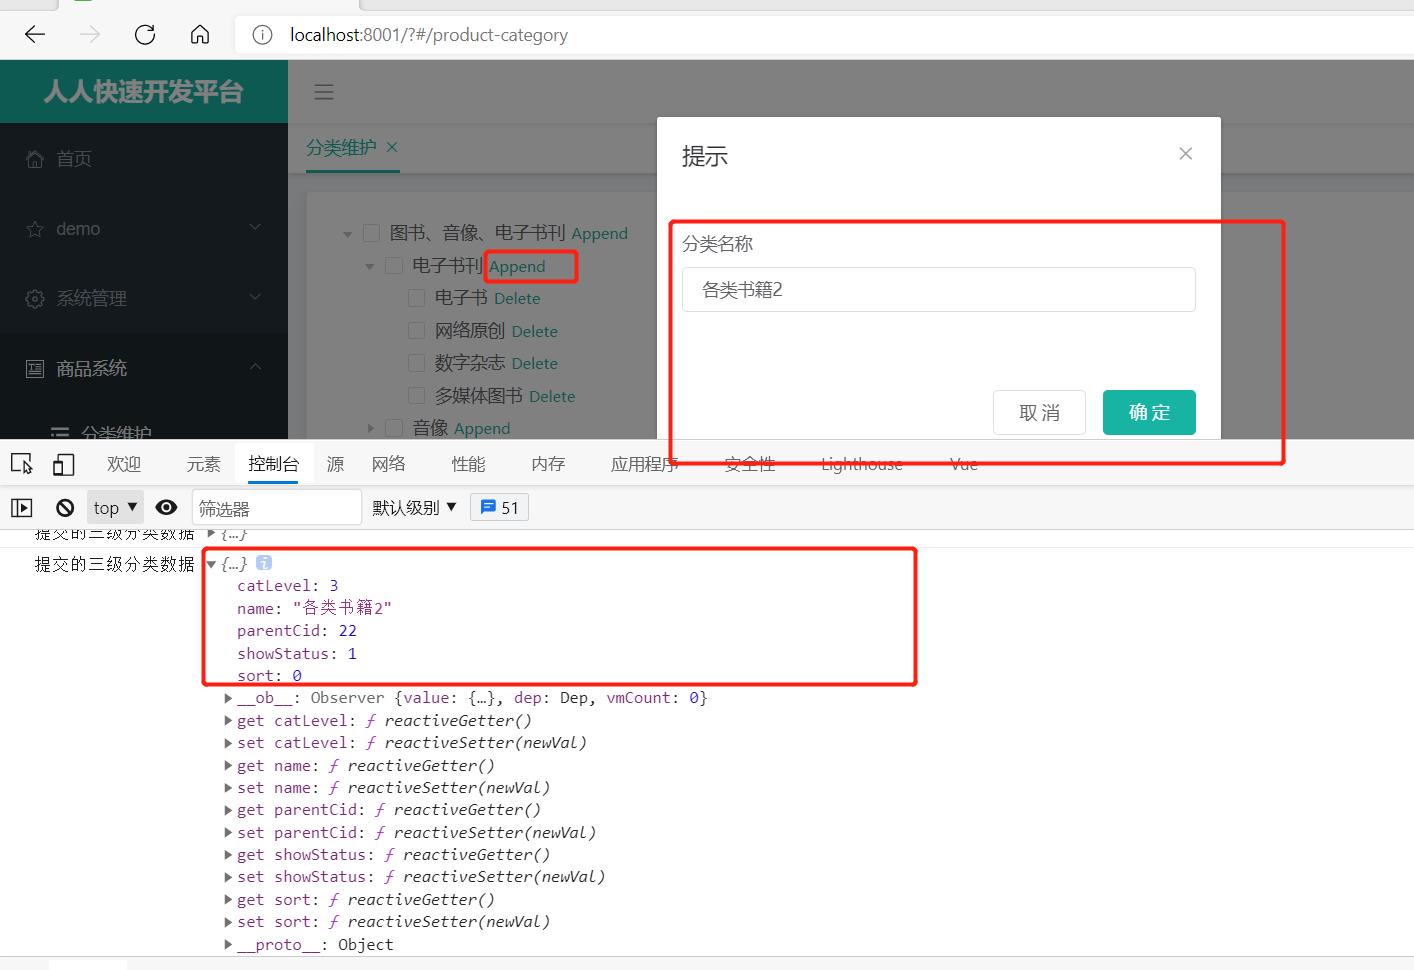Switch to the 源 DevTools tab
The image size is (1414, 970).
[335, 464]
